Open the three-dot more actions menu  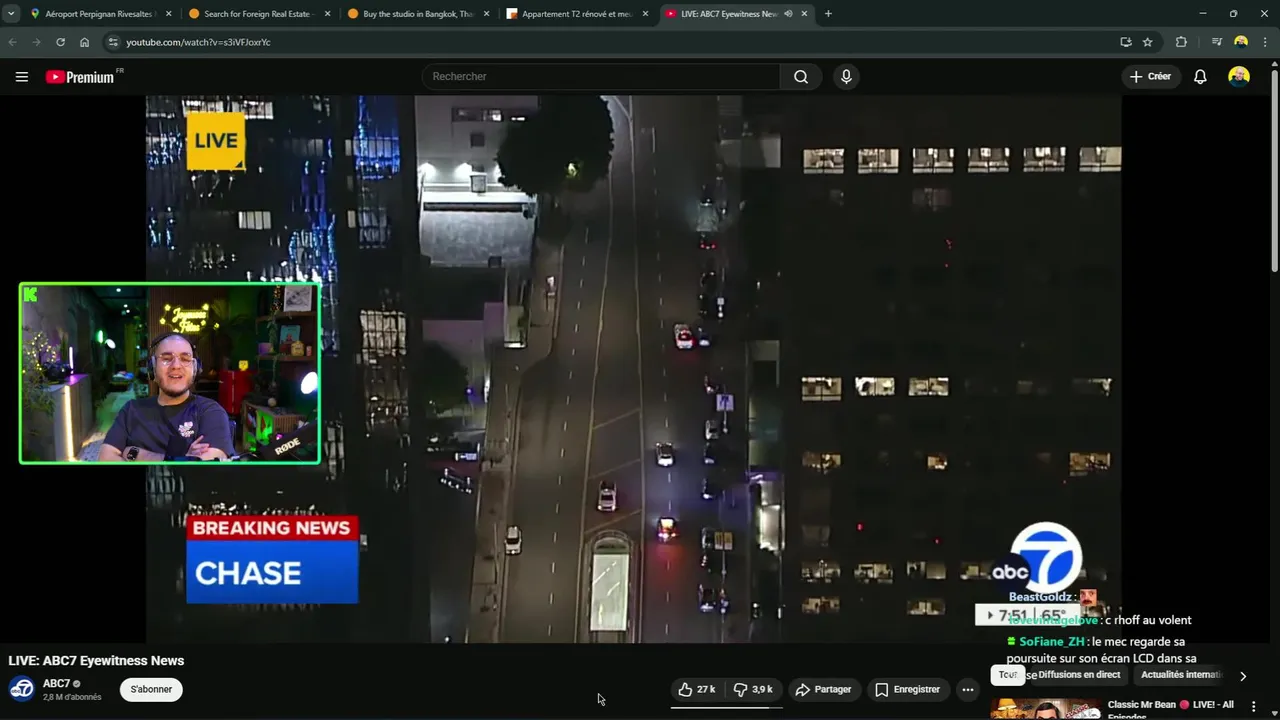click(x=967, y=689)
